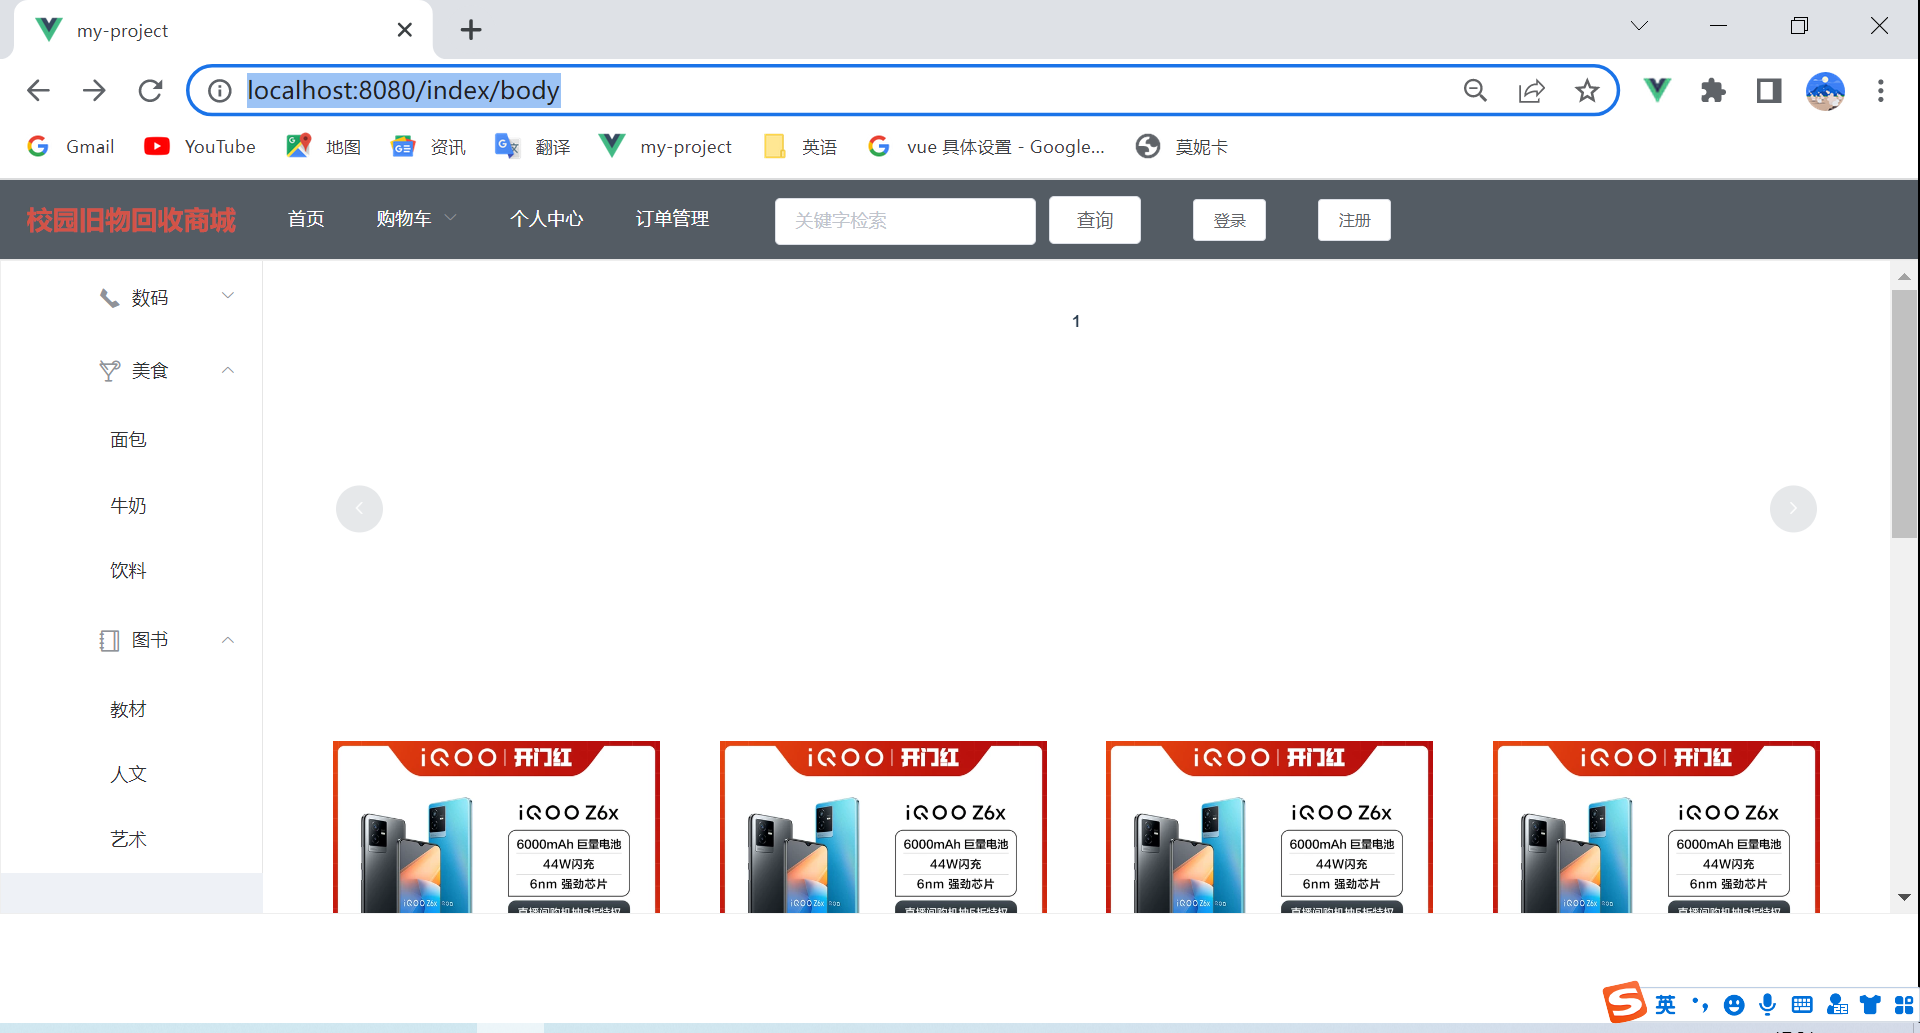Click the 注册 register button
Screen dimensions: 1920x1033
pos(1354,220)
